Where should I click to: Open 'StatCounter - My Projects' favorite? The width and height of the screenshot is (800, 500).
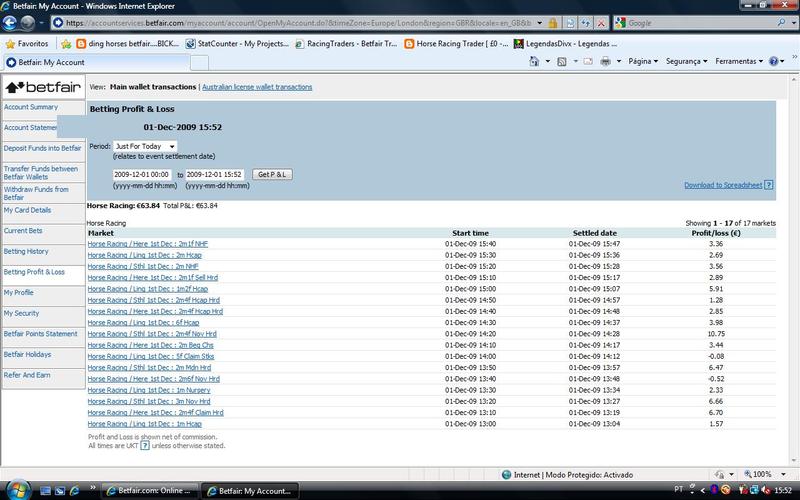[237, 44]
